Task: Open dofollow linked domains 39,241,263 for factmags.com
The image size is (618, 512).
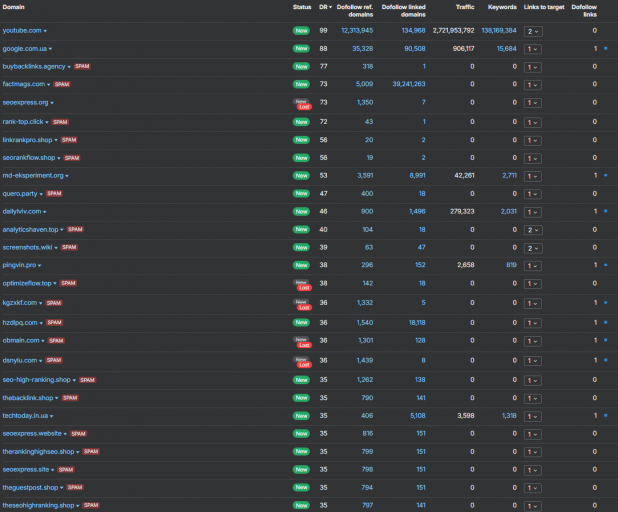Action: (409, 84)
